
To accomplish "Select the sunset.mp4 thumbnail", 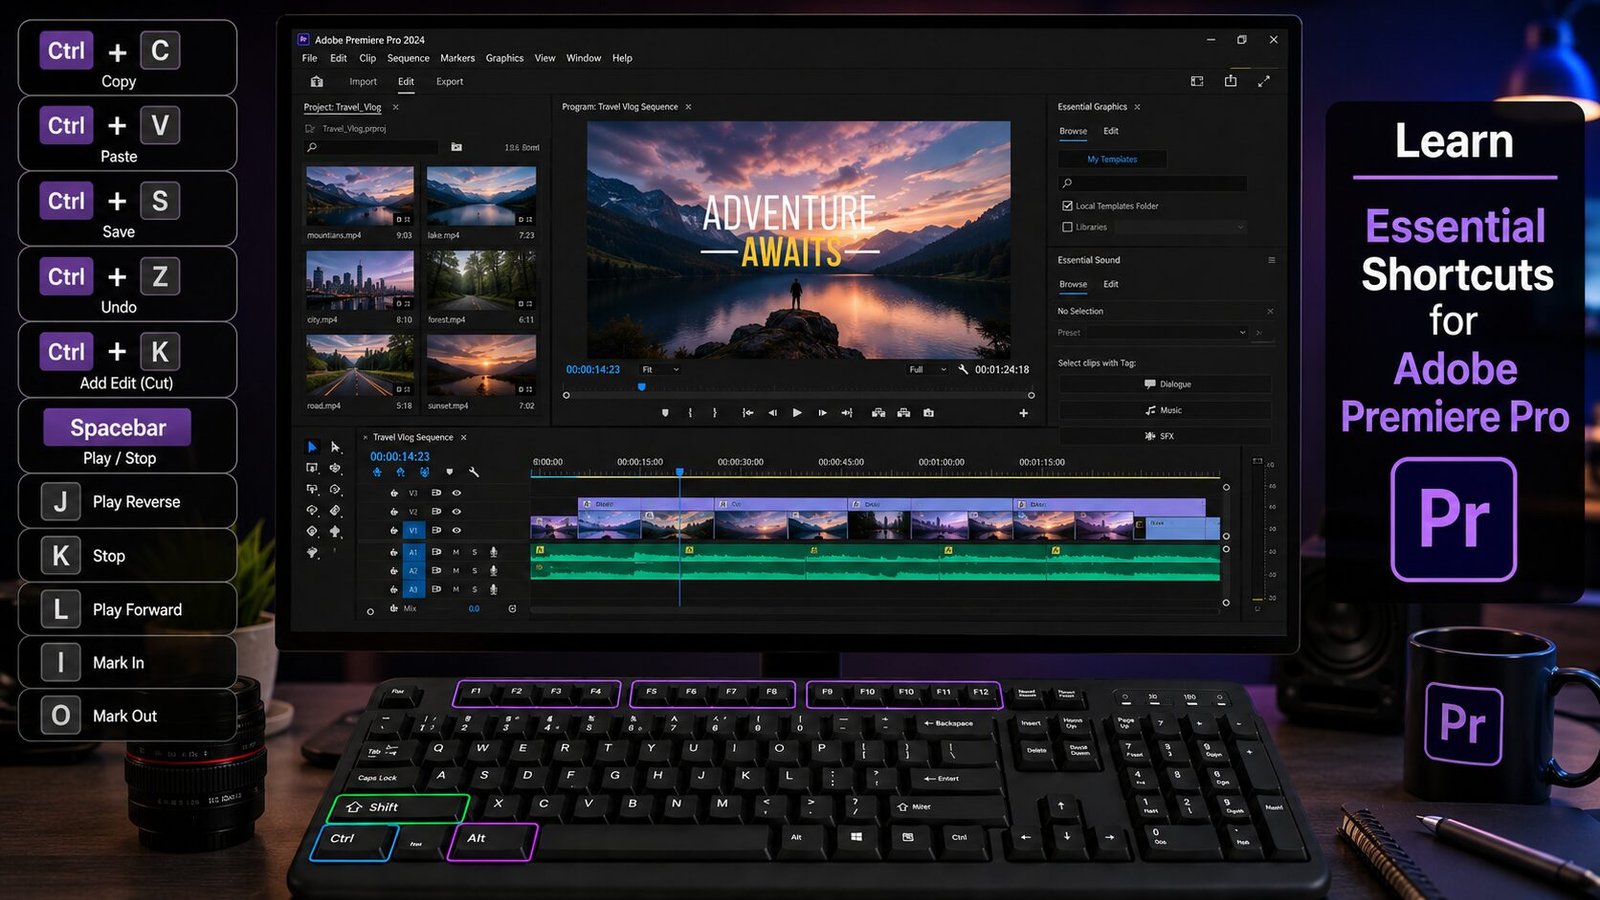I will pyautogui.click(x=481, y=366).
